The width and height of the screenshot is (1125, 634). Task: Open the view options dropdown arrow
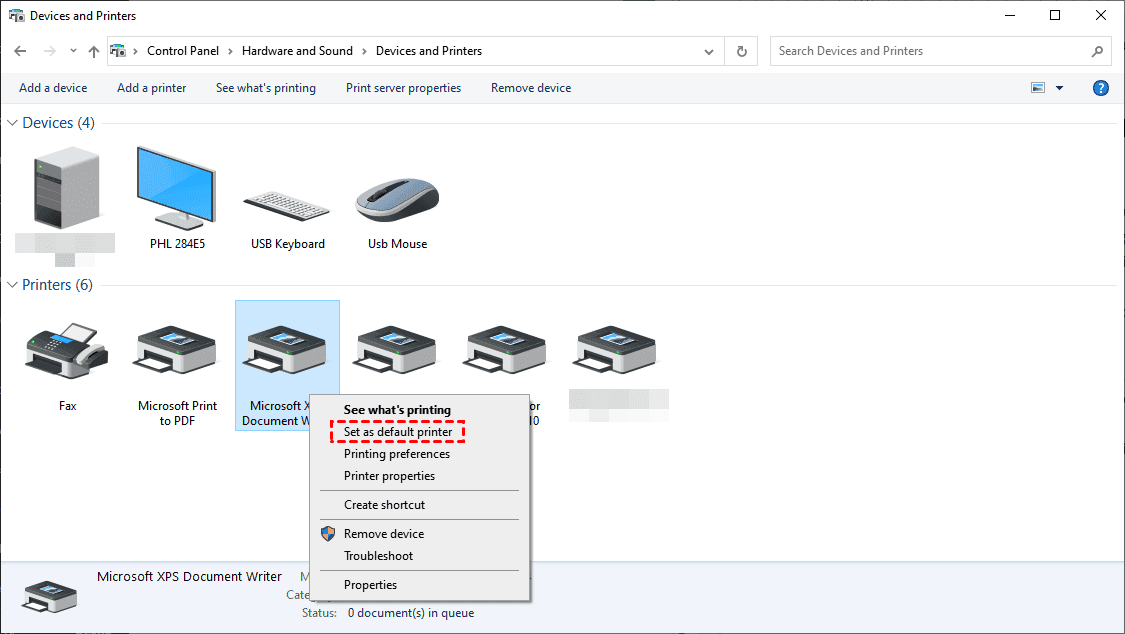coord(1060,88)
